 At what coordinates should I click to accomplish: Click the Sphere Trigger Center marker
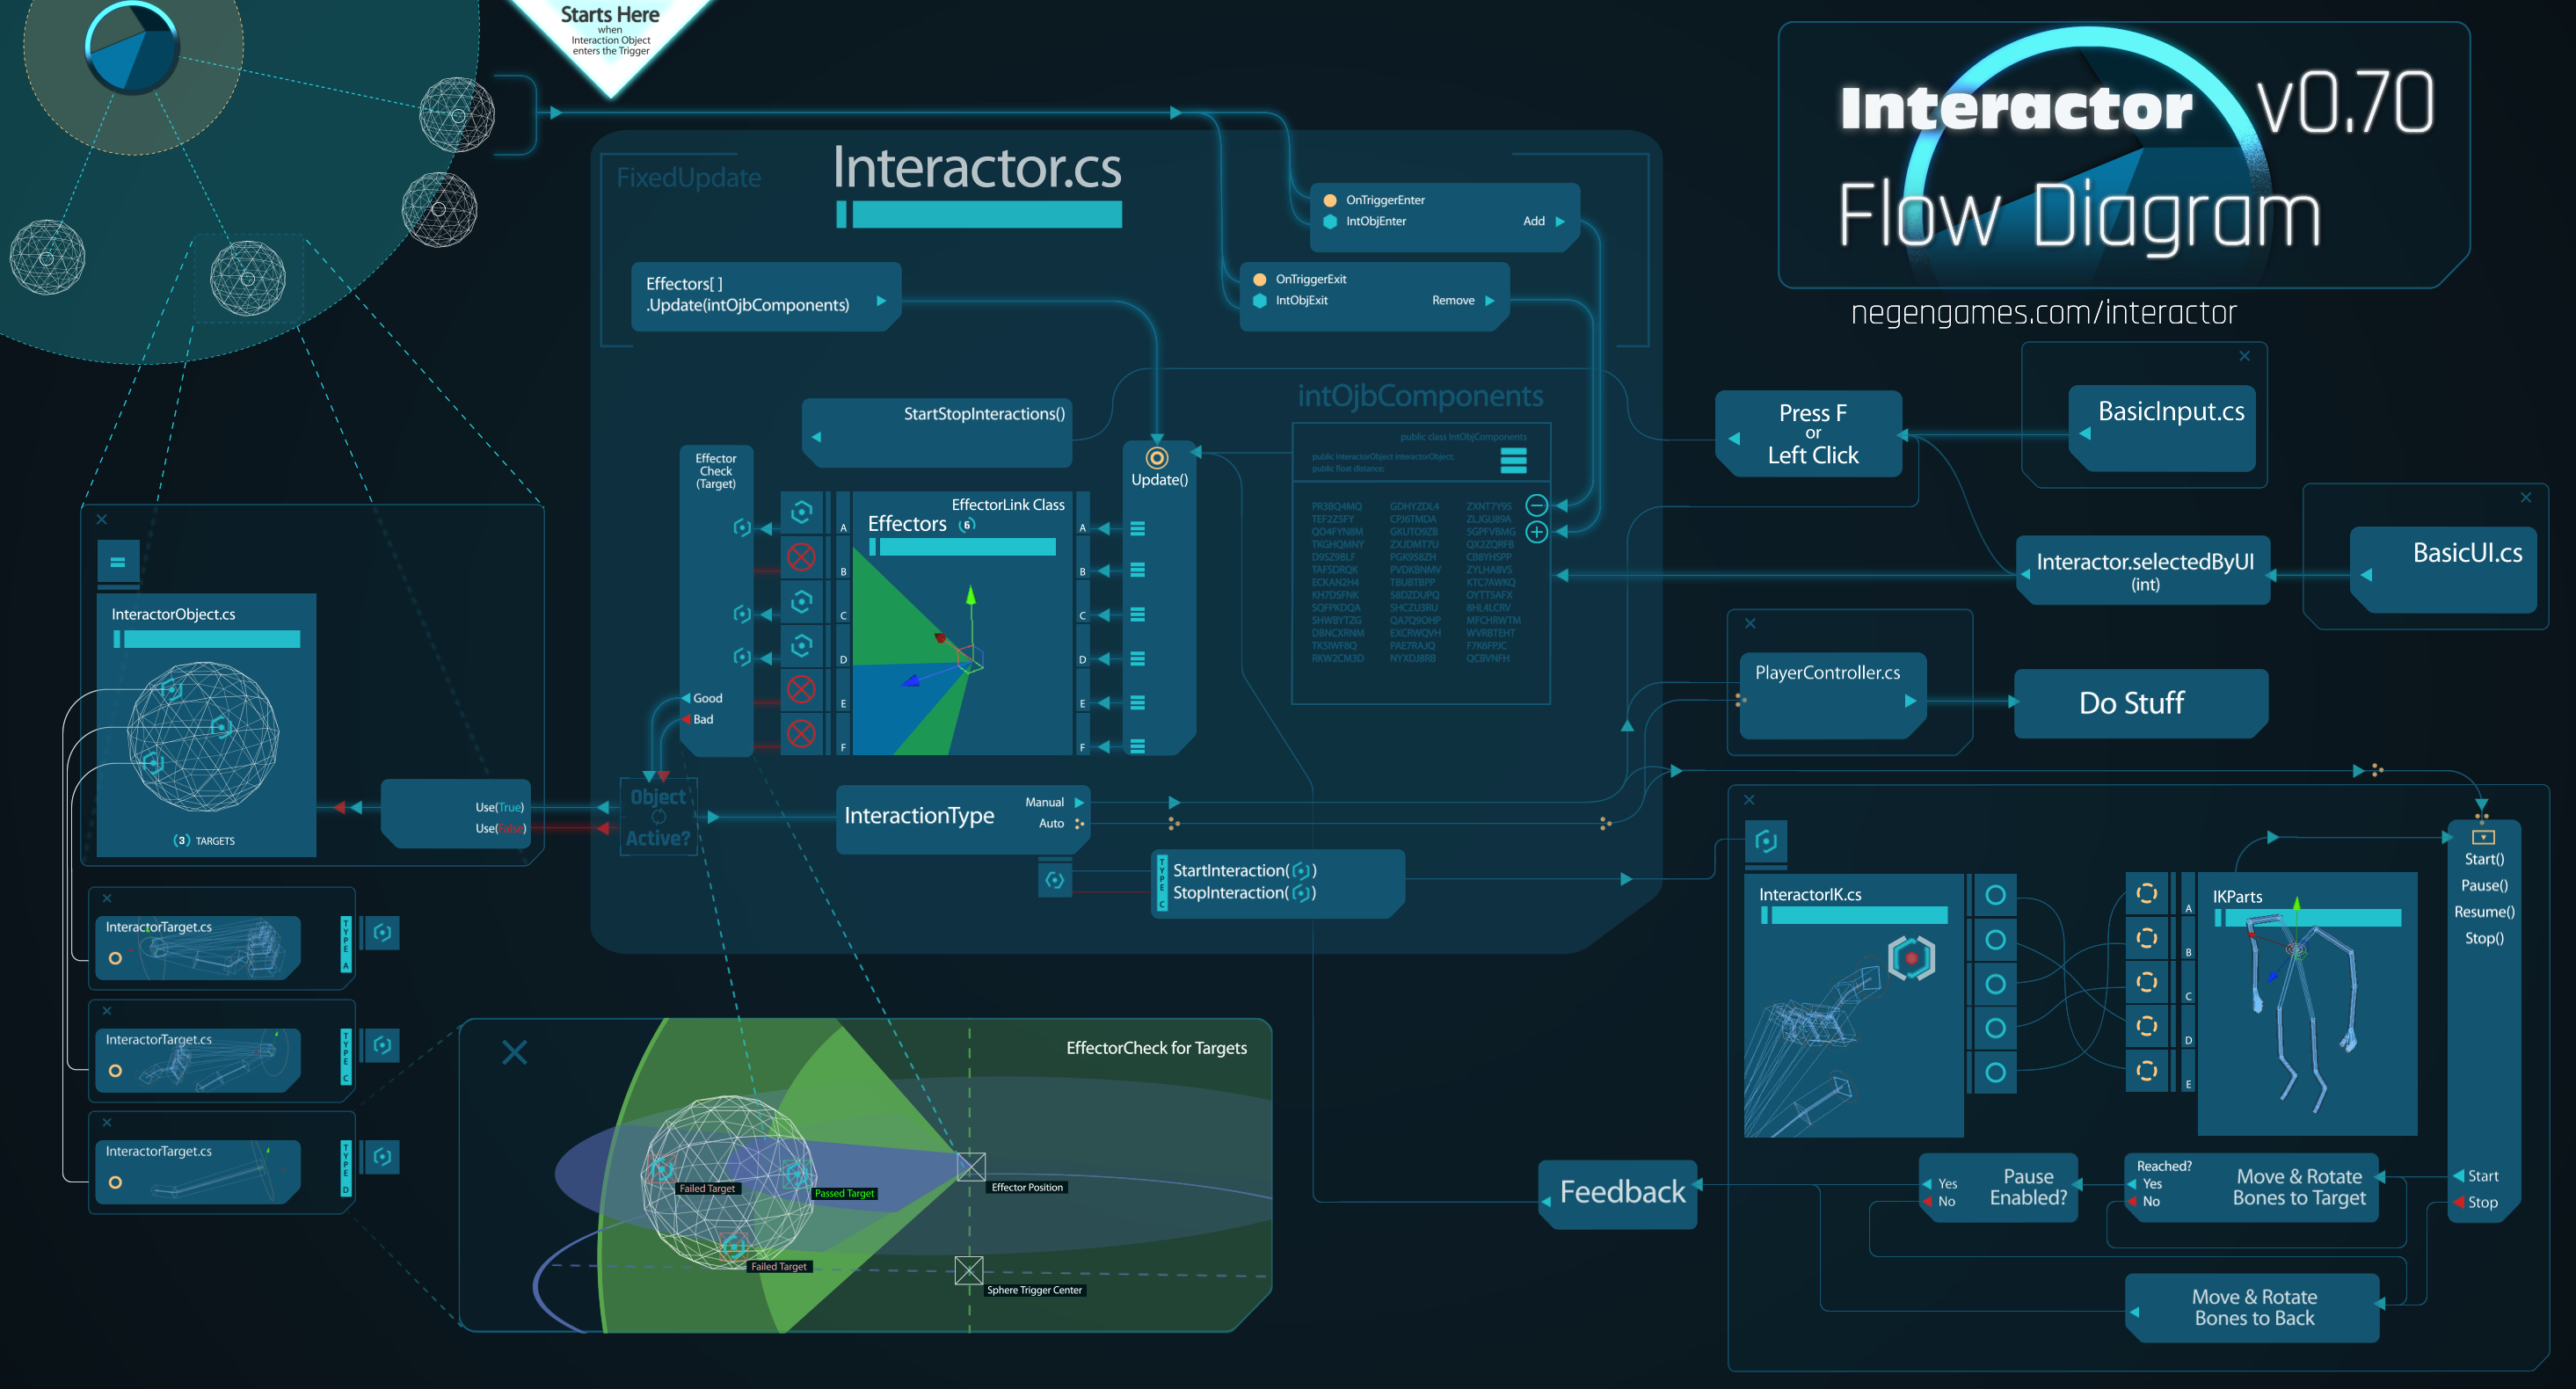(x=969, y=1272)
